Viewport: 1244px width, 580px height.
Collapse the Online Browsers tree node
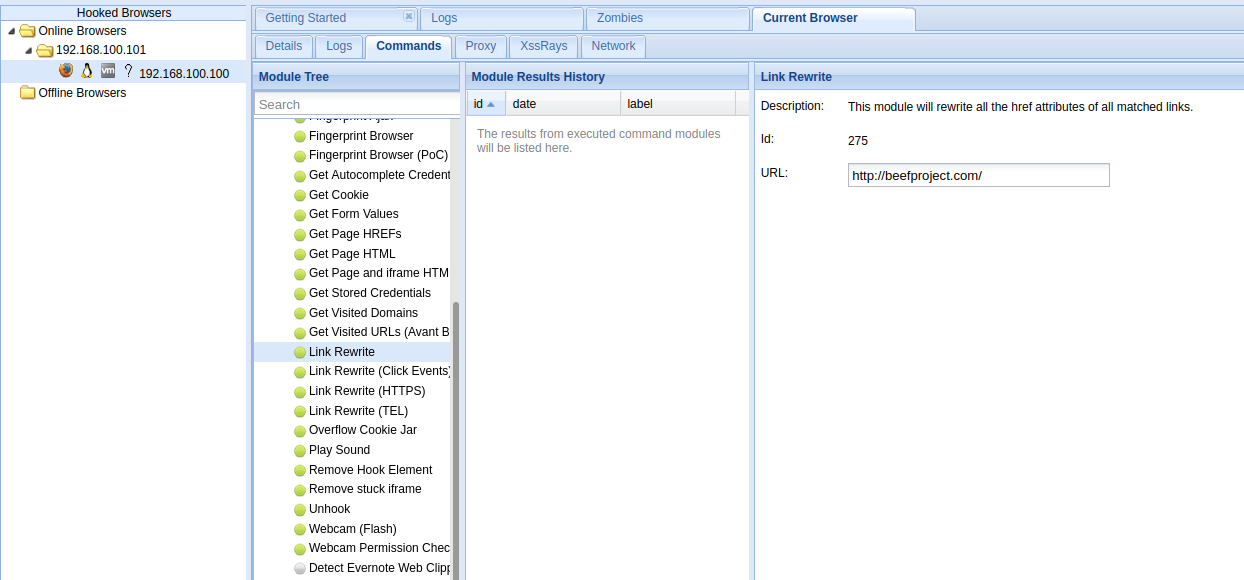point(11,31)
